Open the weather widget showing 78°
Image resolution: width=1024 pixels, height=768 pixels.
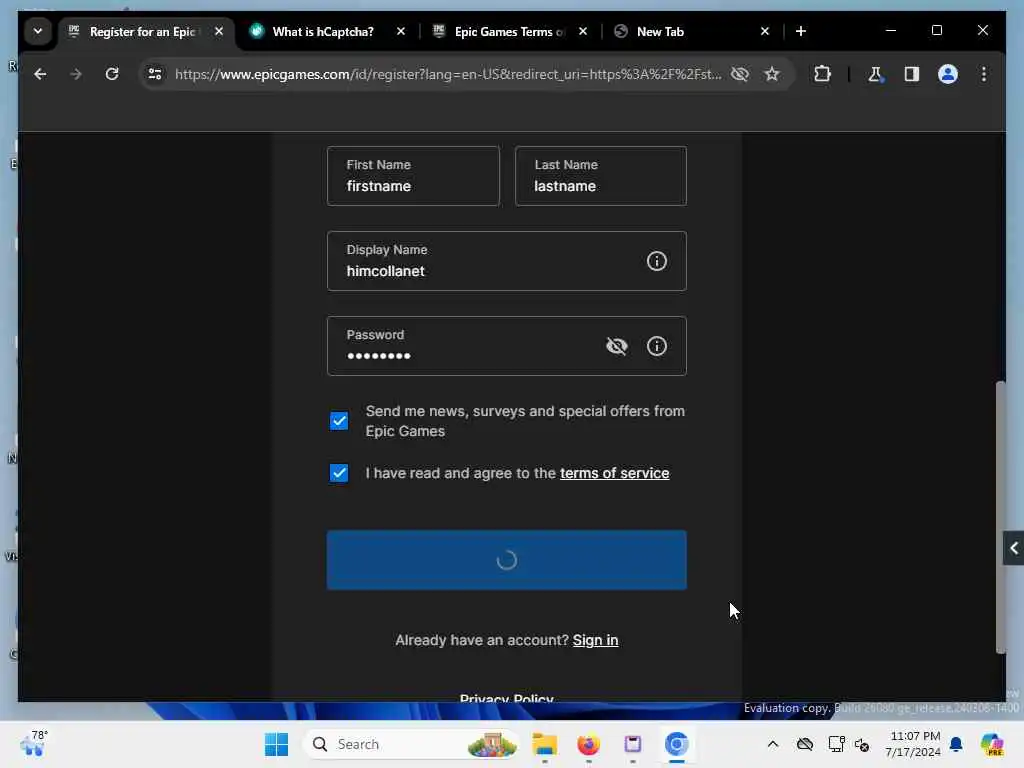click(34, 743)
